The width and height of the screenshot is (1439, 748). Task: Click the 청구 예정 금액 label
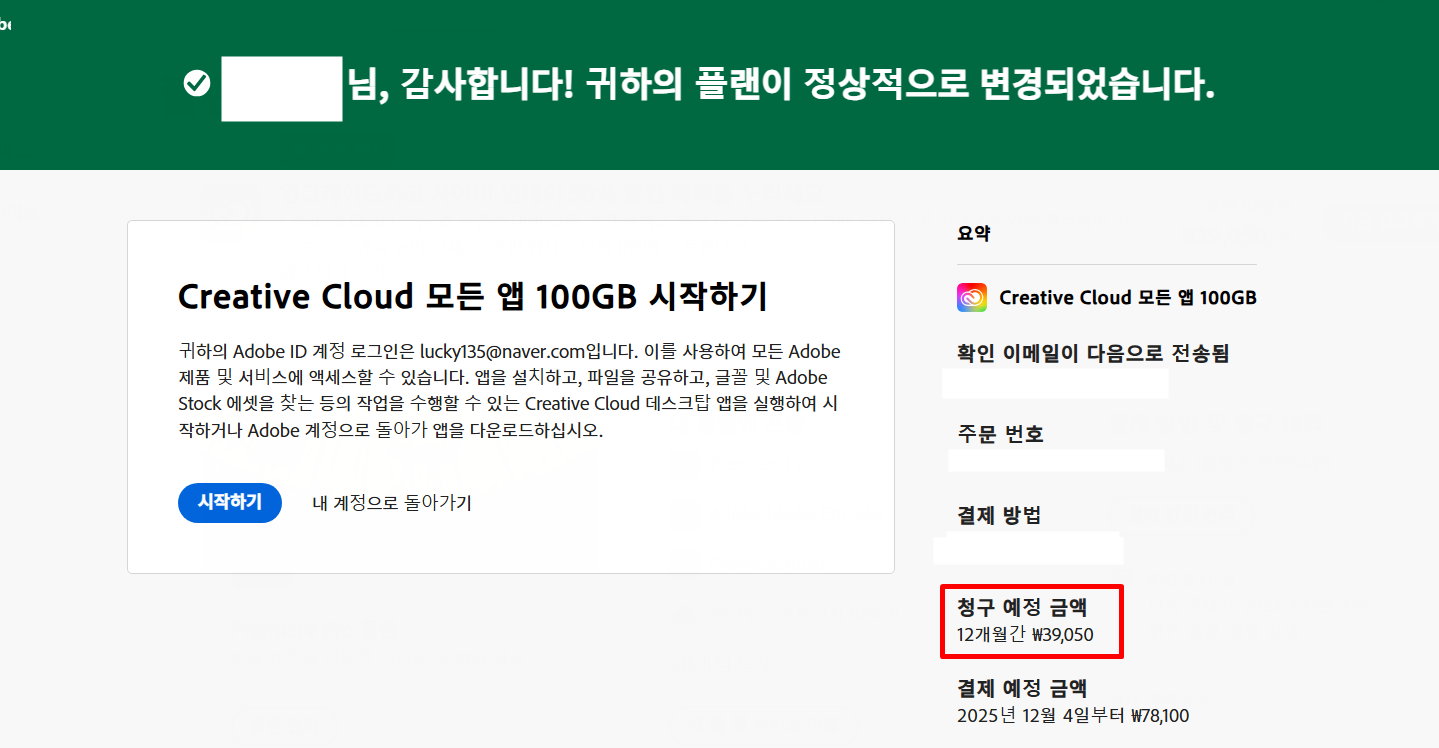1022,607
